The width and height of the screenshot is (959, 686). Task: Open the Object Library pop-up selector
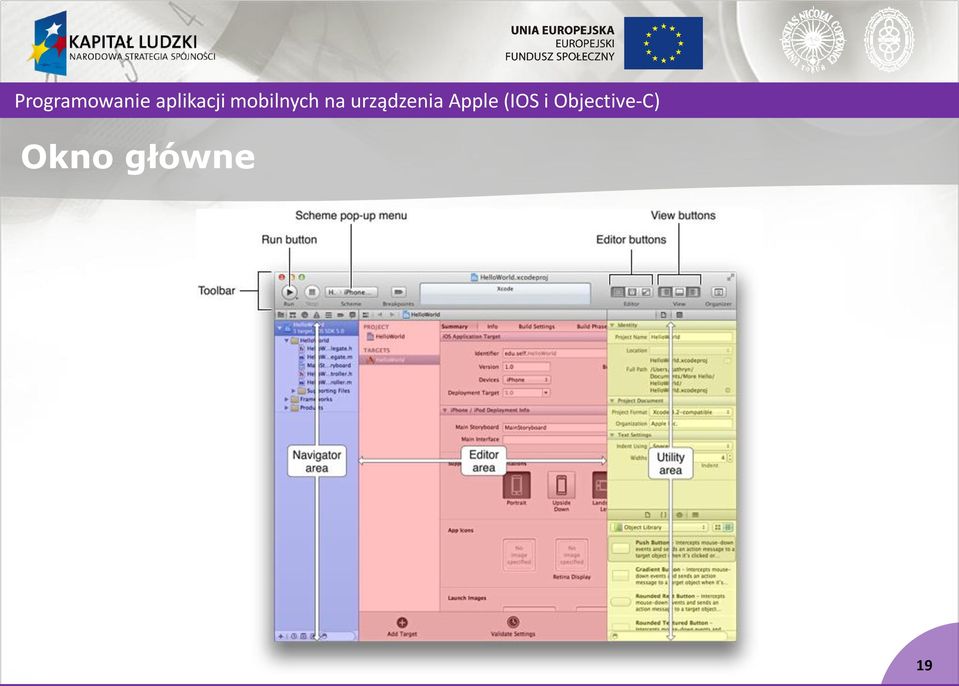click(659, 527)
